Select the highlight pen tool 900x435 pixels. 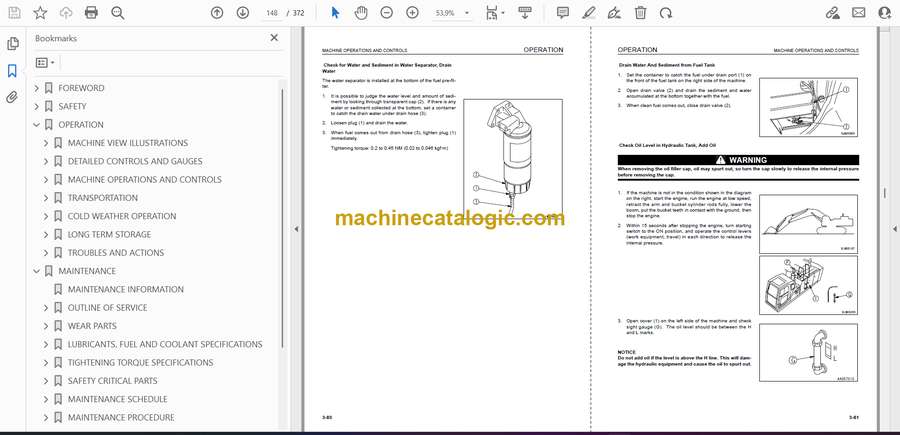pyautogui.click(x=588, y=13)
